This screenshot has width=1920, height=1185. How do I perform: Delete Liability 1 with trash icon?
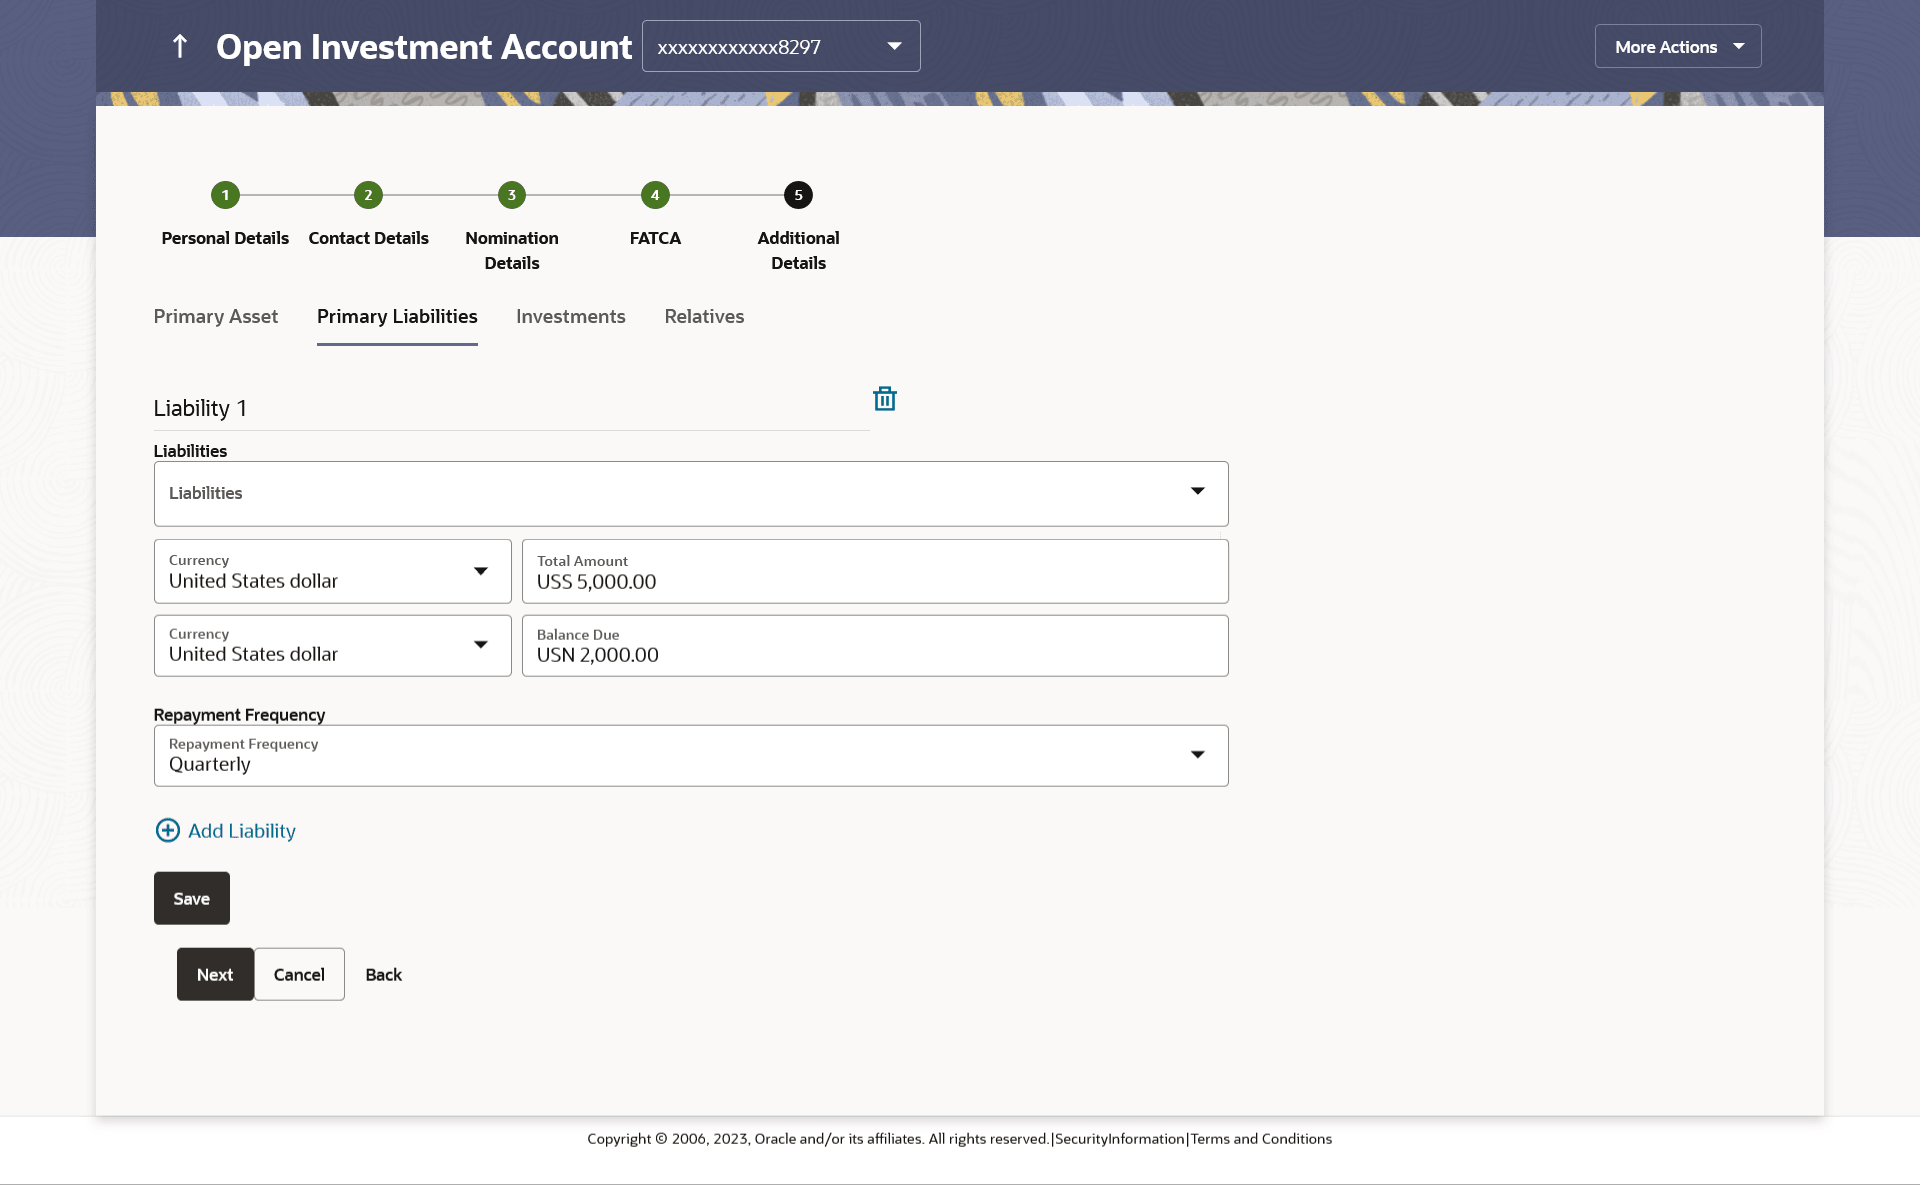[884, 399]
